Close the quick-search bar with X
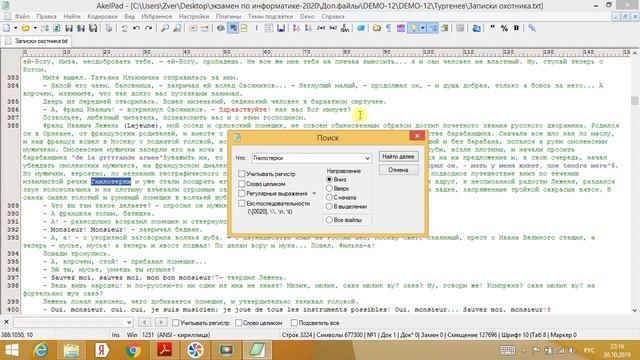The width and height of the screenshot is (640, 360). coord(6,322)
